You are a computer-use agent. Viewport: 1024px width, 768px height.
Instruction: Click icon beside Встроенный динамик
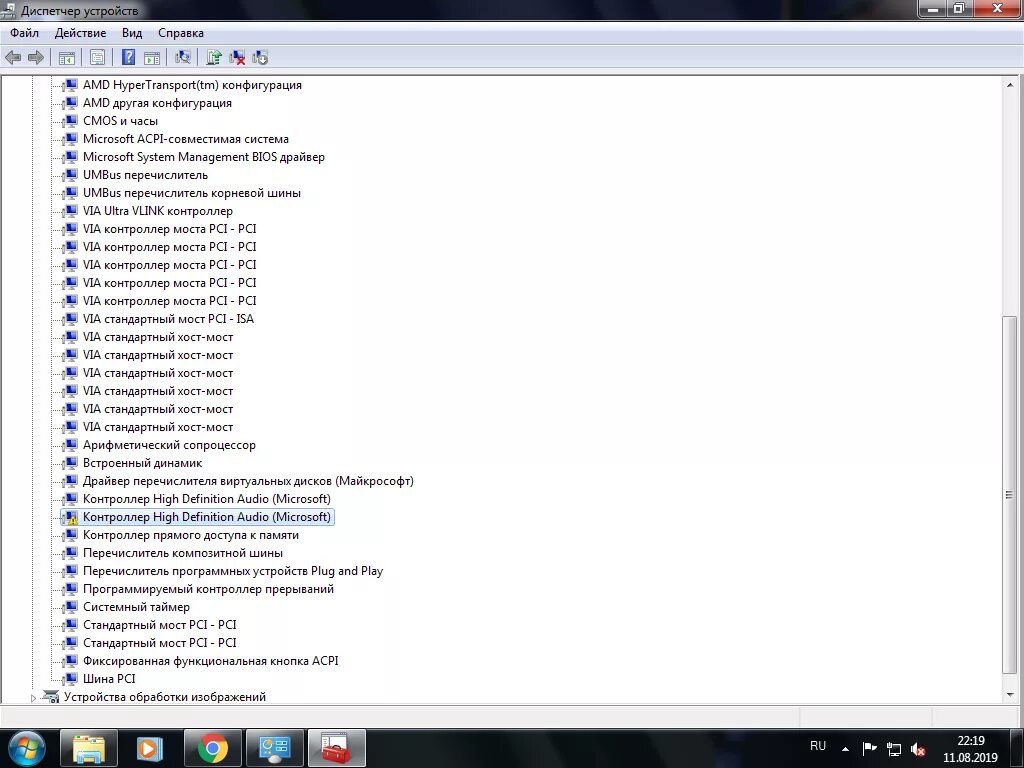click(x=70, y=463)
